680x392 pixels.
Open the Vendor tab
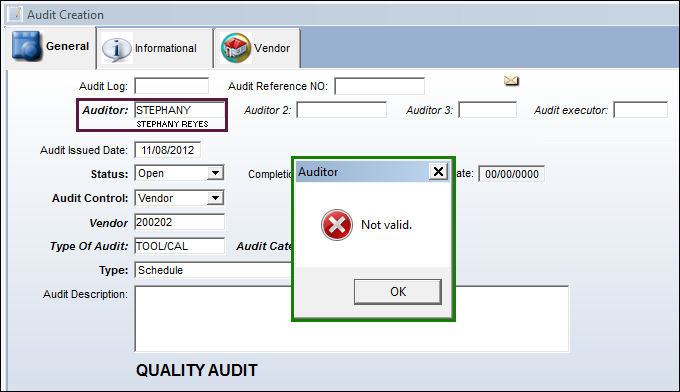pyautogui.click(x=257, y=48)
